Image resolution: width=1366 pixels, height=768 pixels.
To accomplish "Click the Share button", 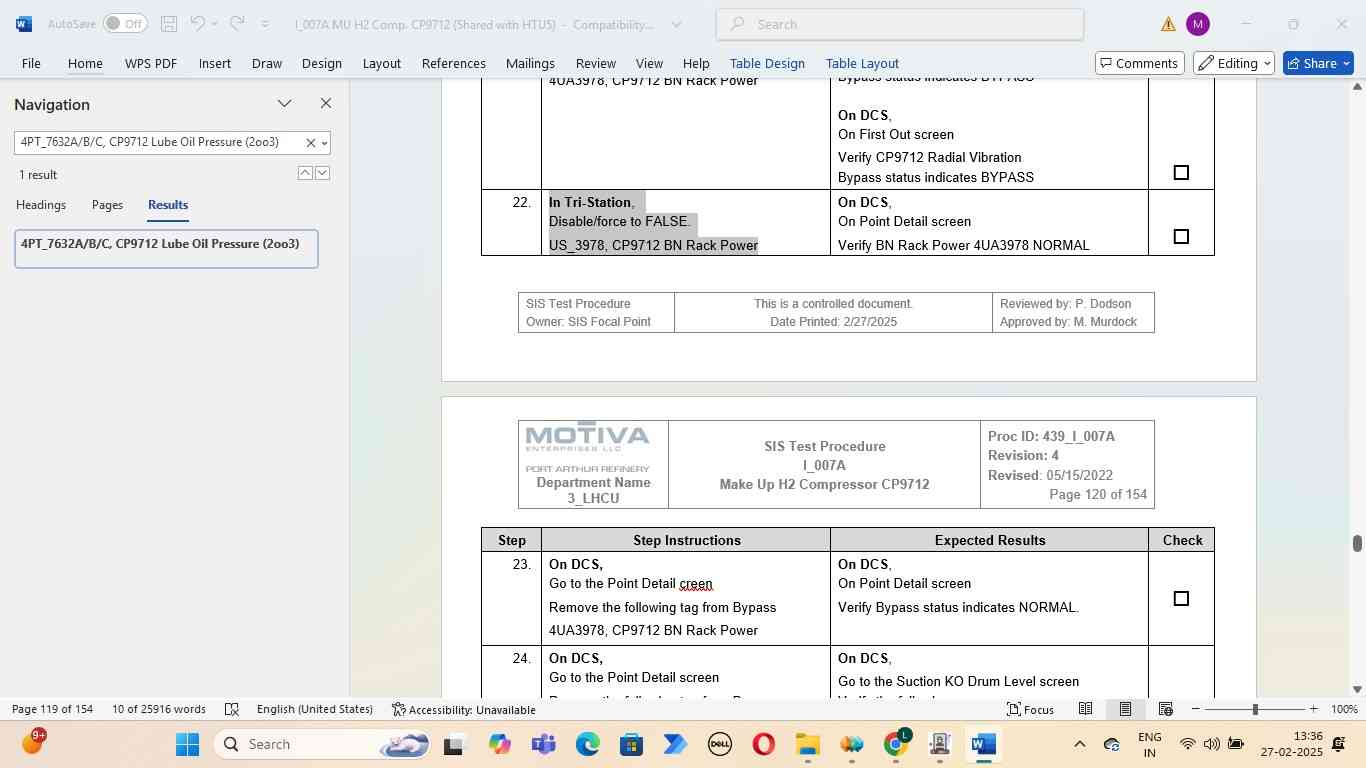I will click(x=1318, y=63).
